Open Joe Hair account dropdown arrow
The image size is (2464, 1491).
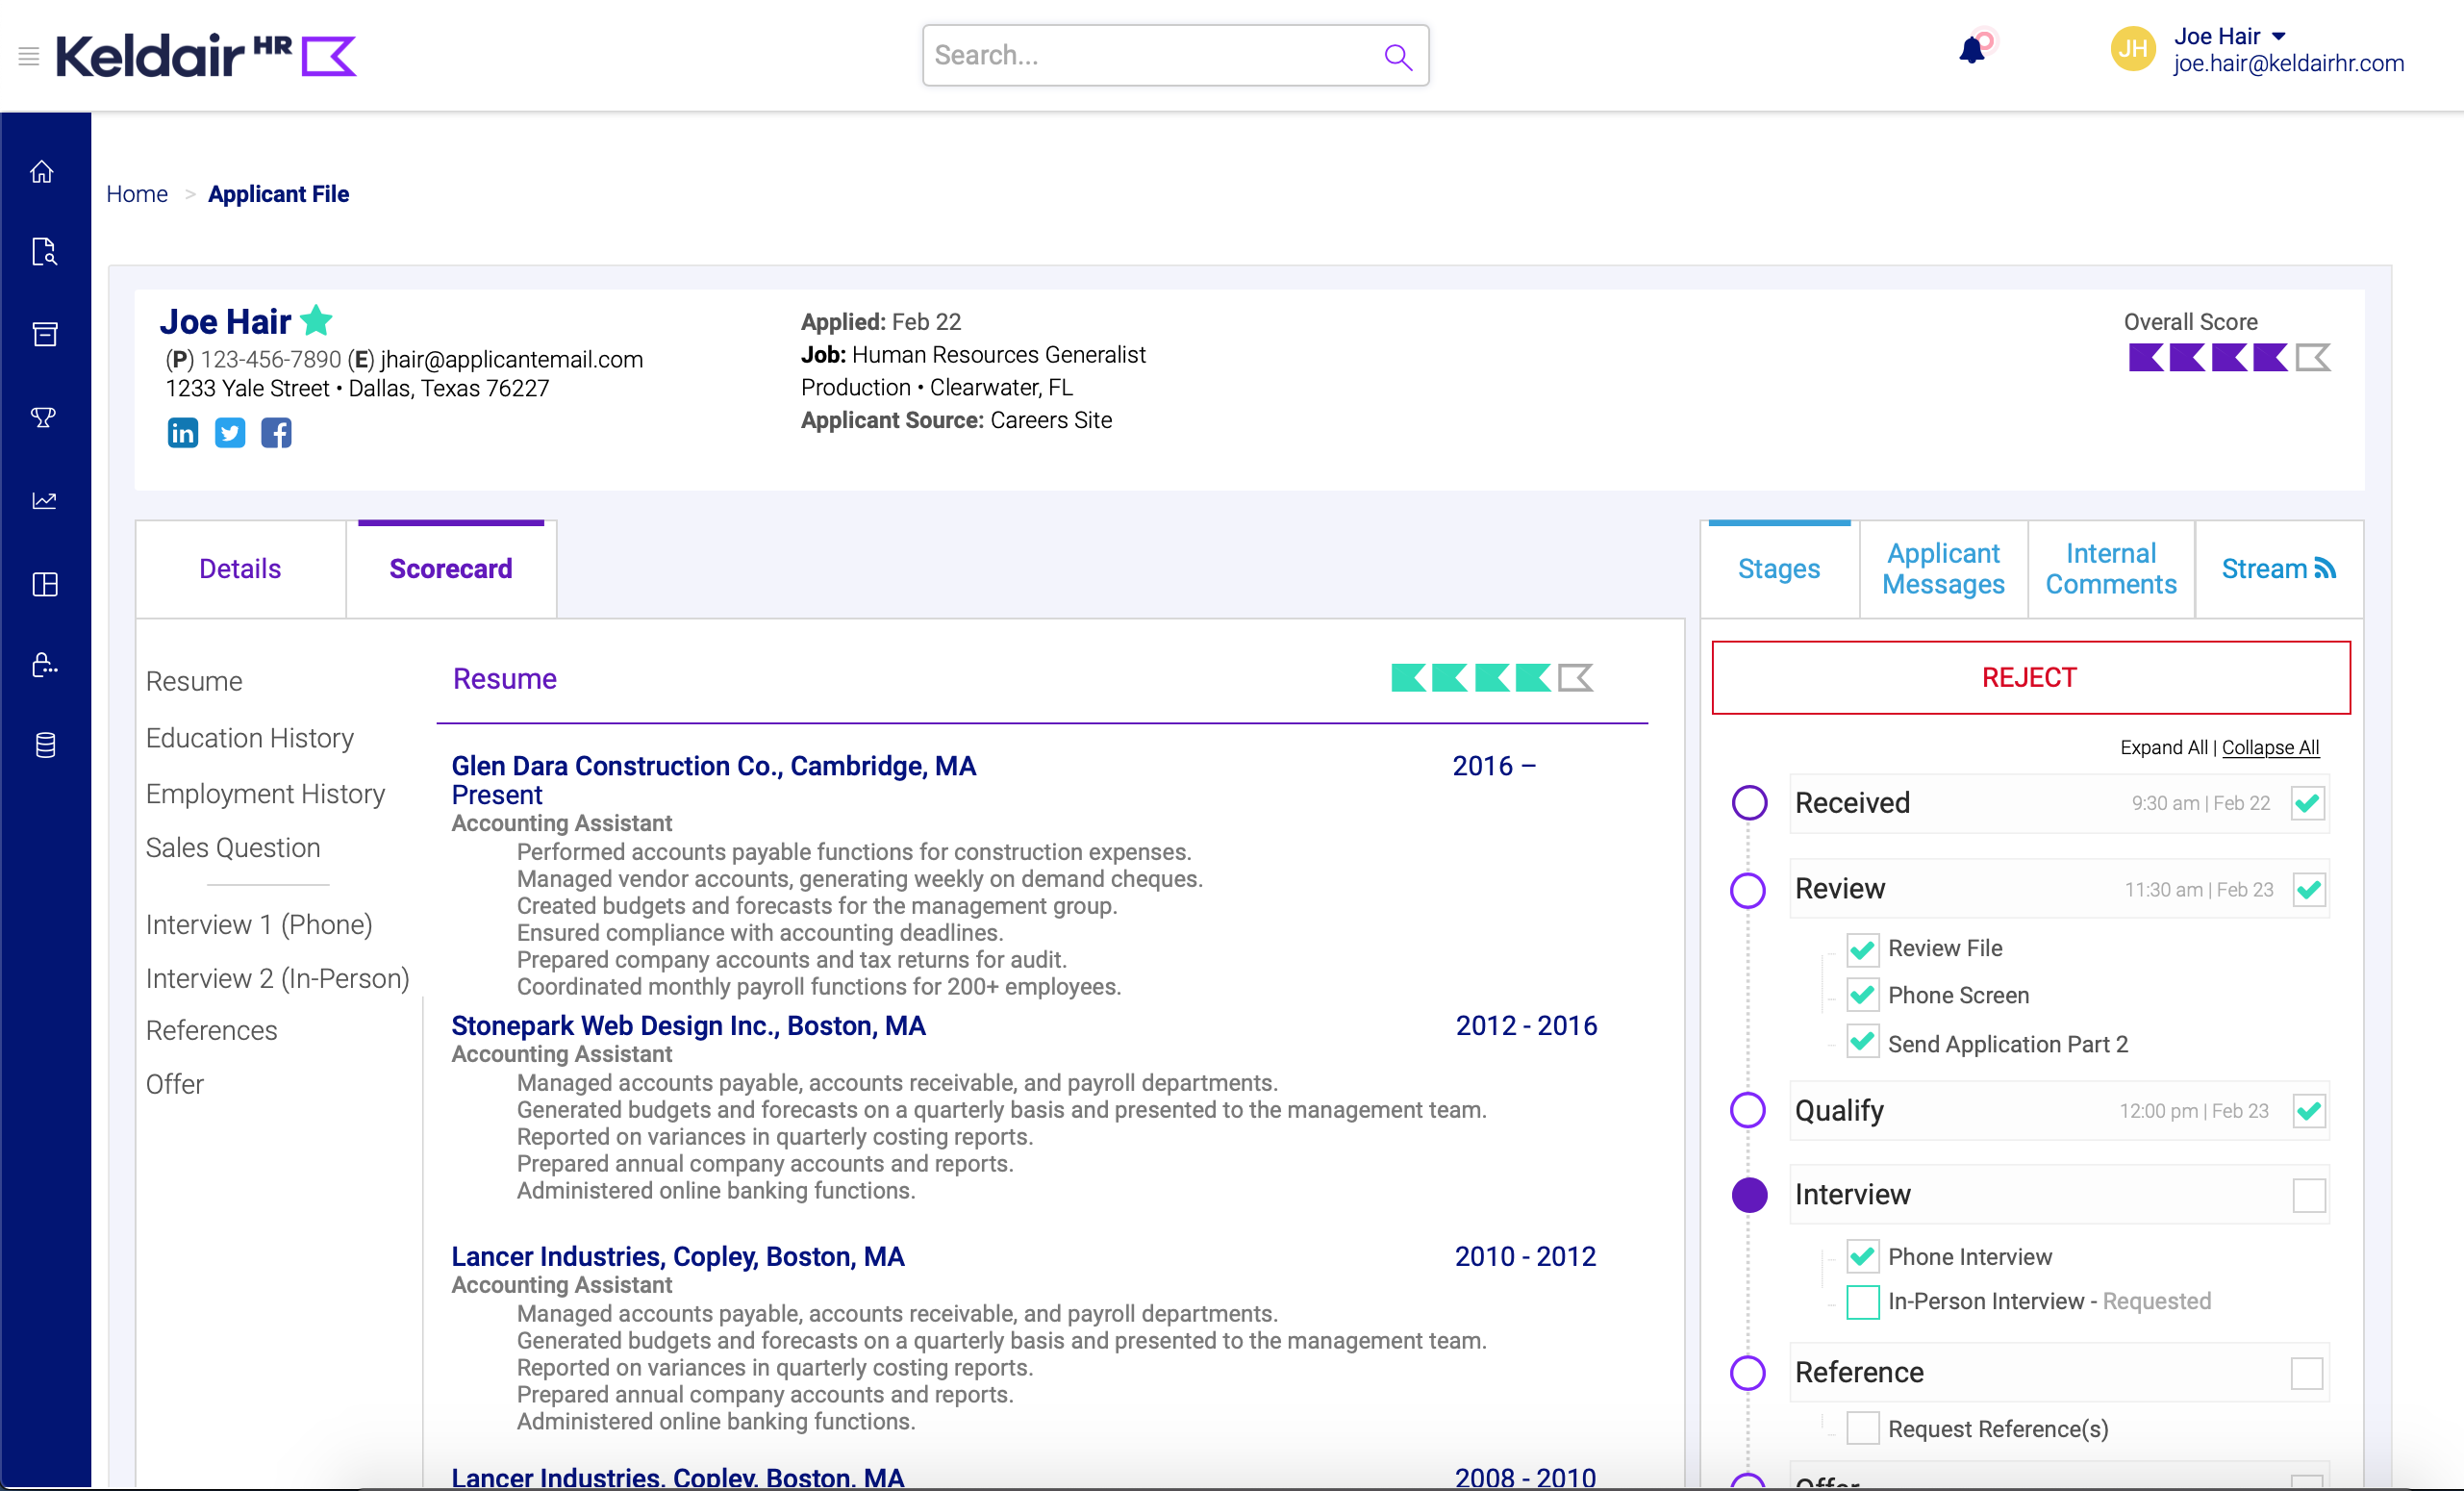click(x=2279, y=36)
